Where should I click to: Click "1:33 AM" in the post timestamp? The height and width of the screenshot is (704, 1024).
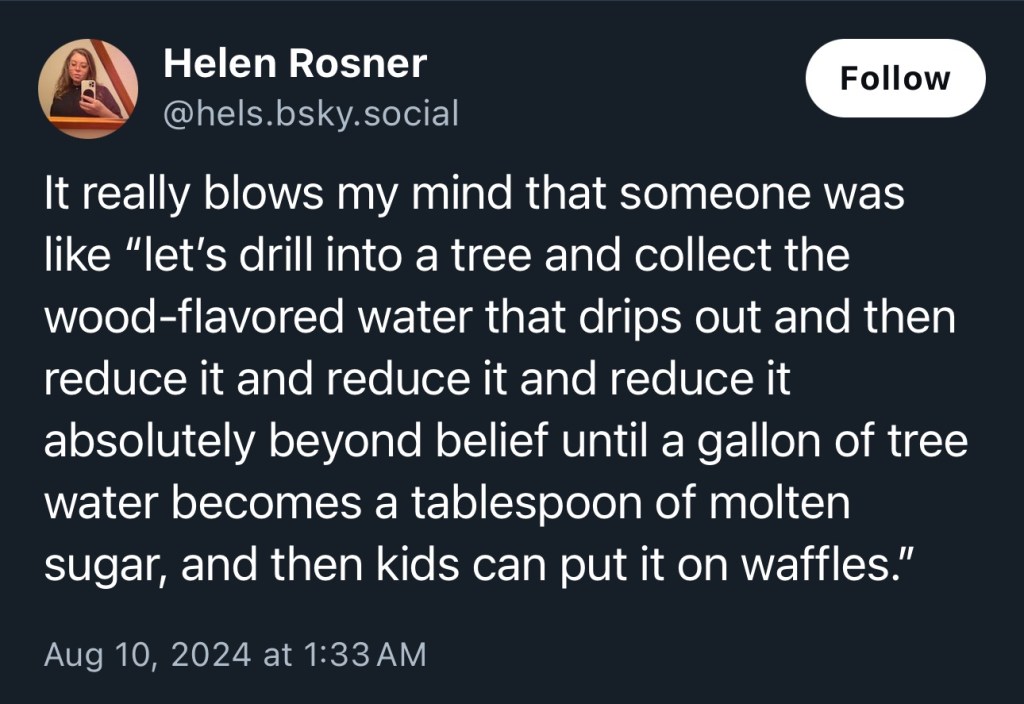pyautogui.click(x=363, y=655)
